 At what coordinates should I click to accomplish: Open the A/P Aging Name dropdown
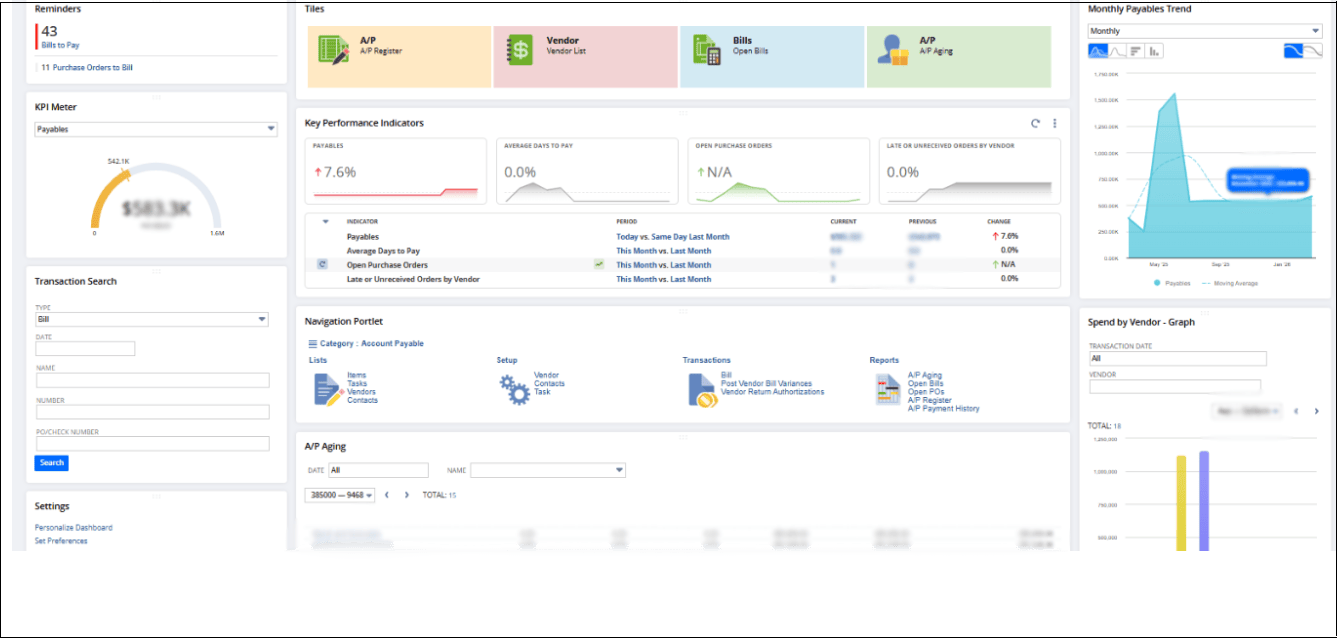tap(548, 470)
